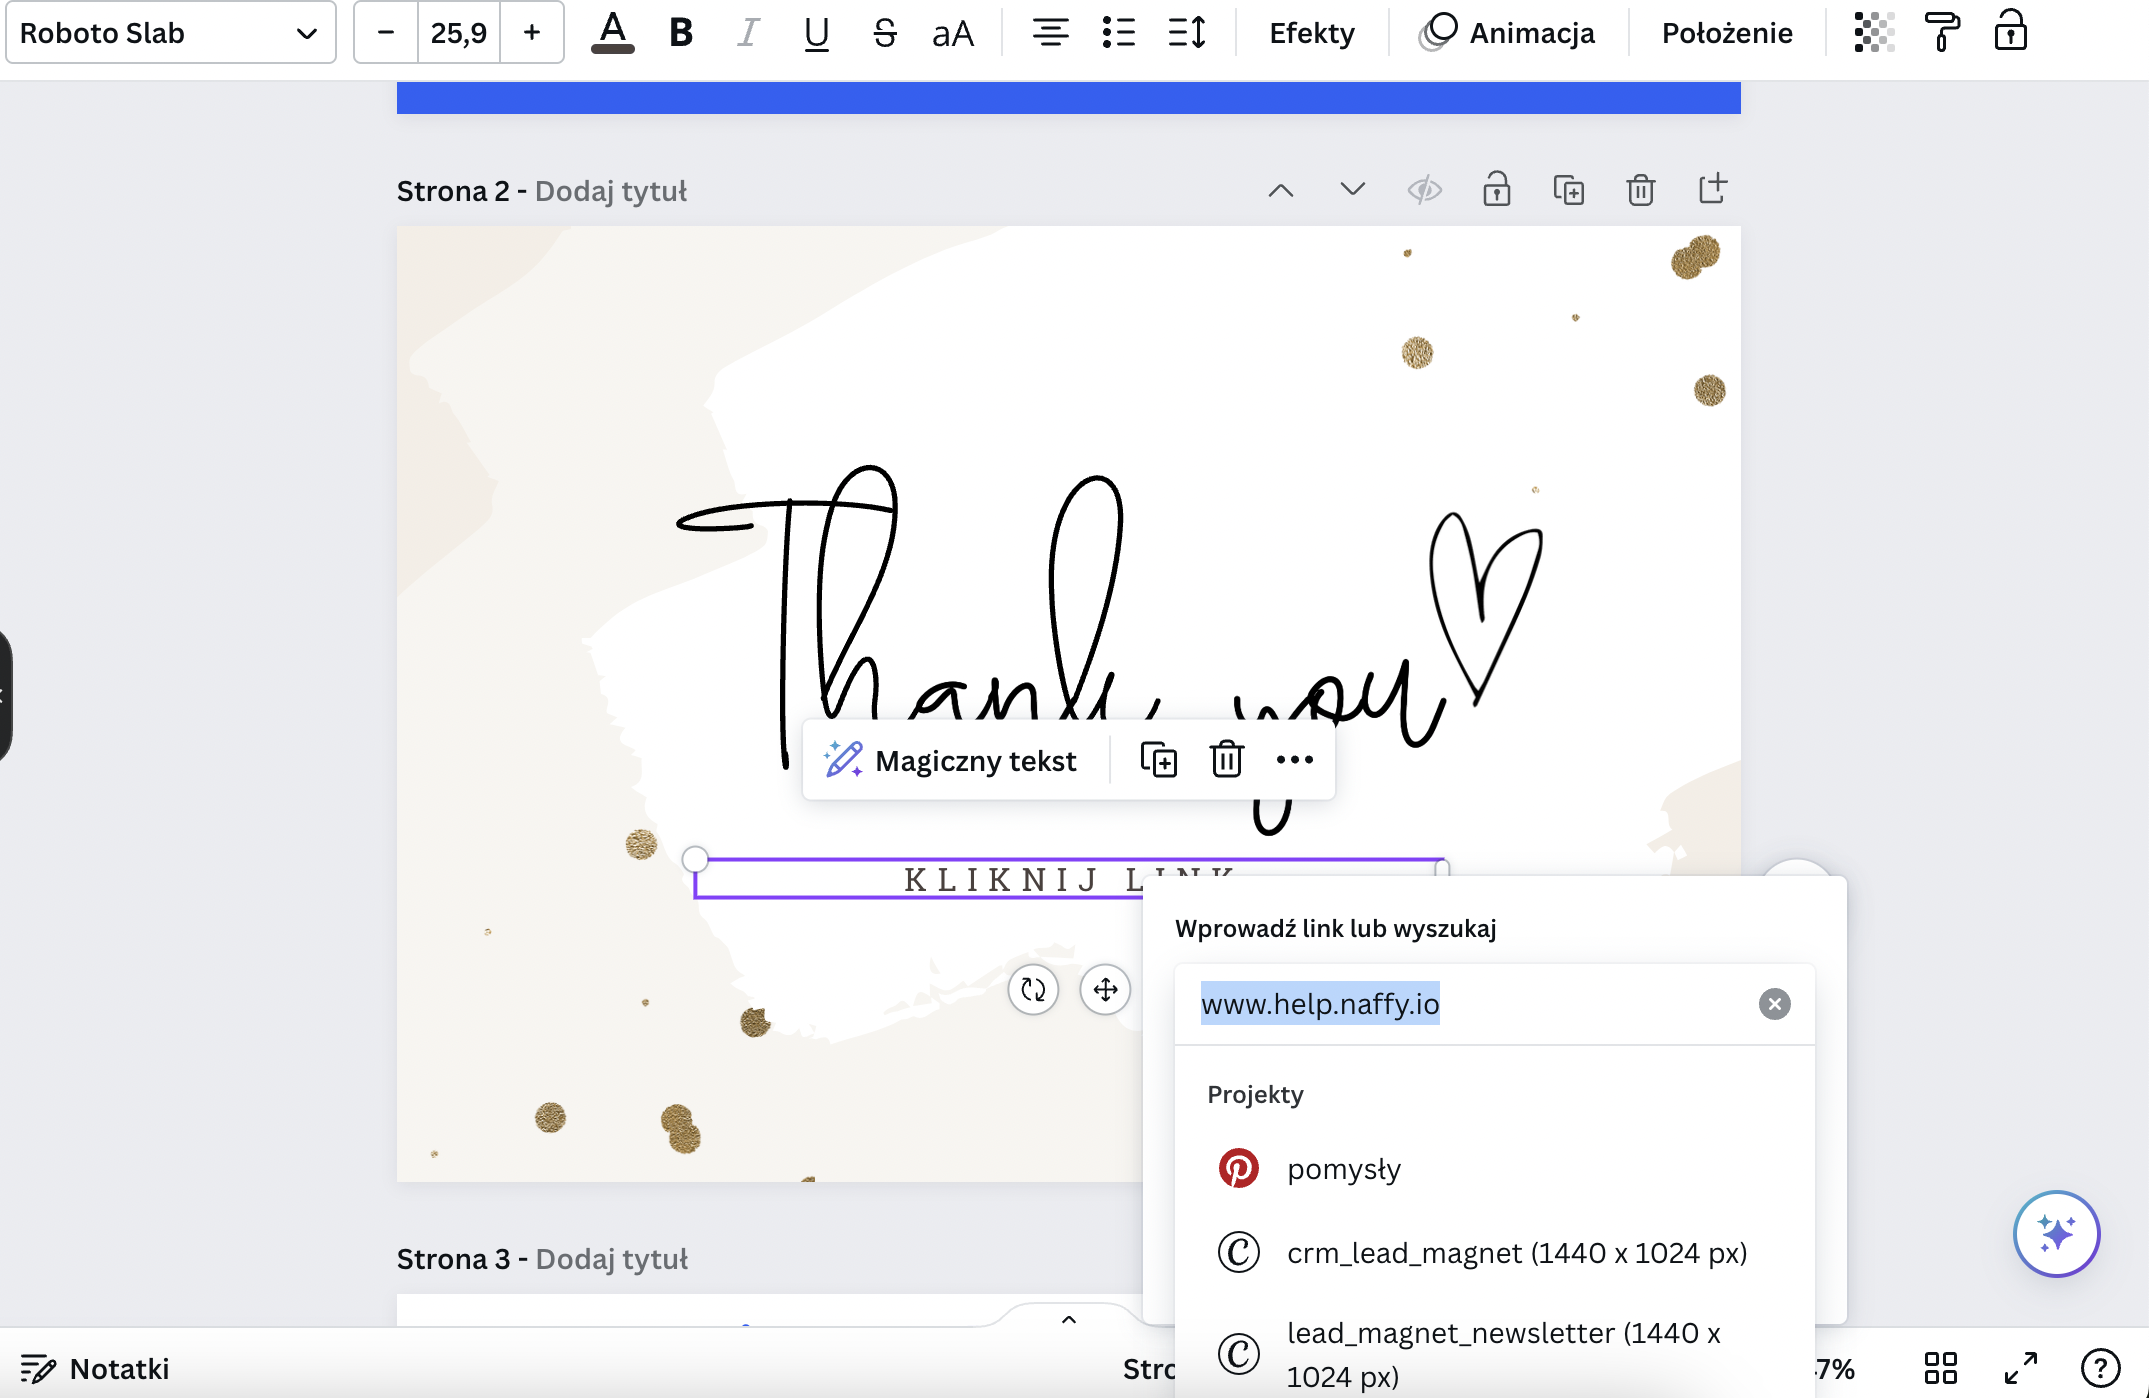2149x1398 pixels.
Task: Choose lead_magnet_newsletter project
Action: click(1495, 1354)
